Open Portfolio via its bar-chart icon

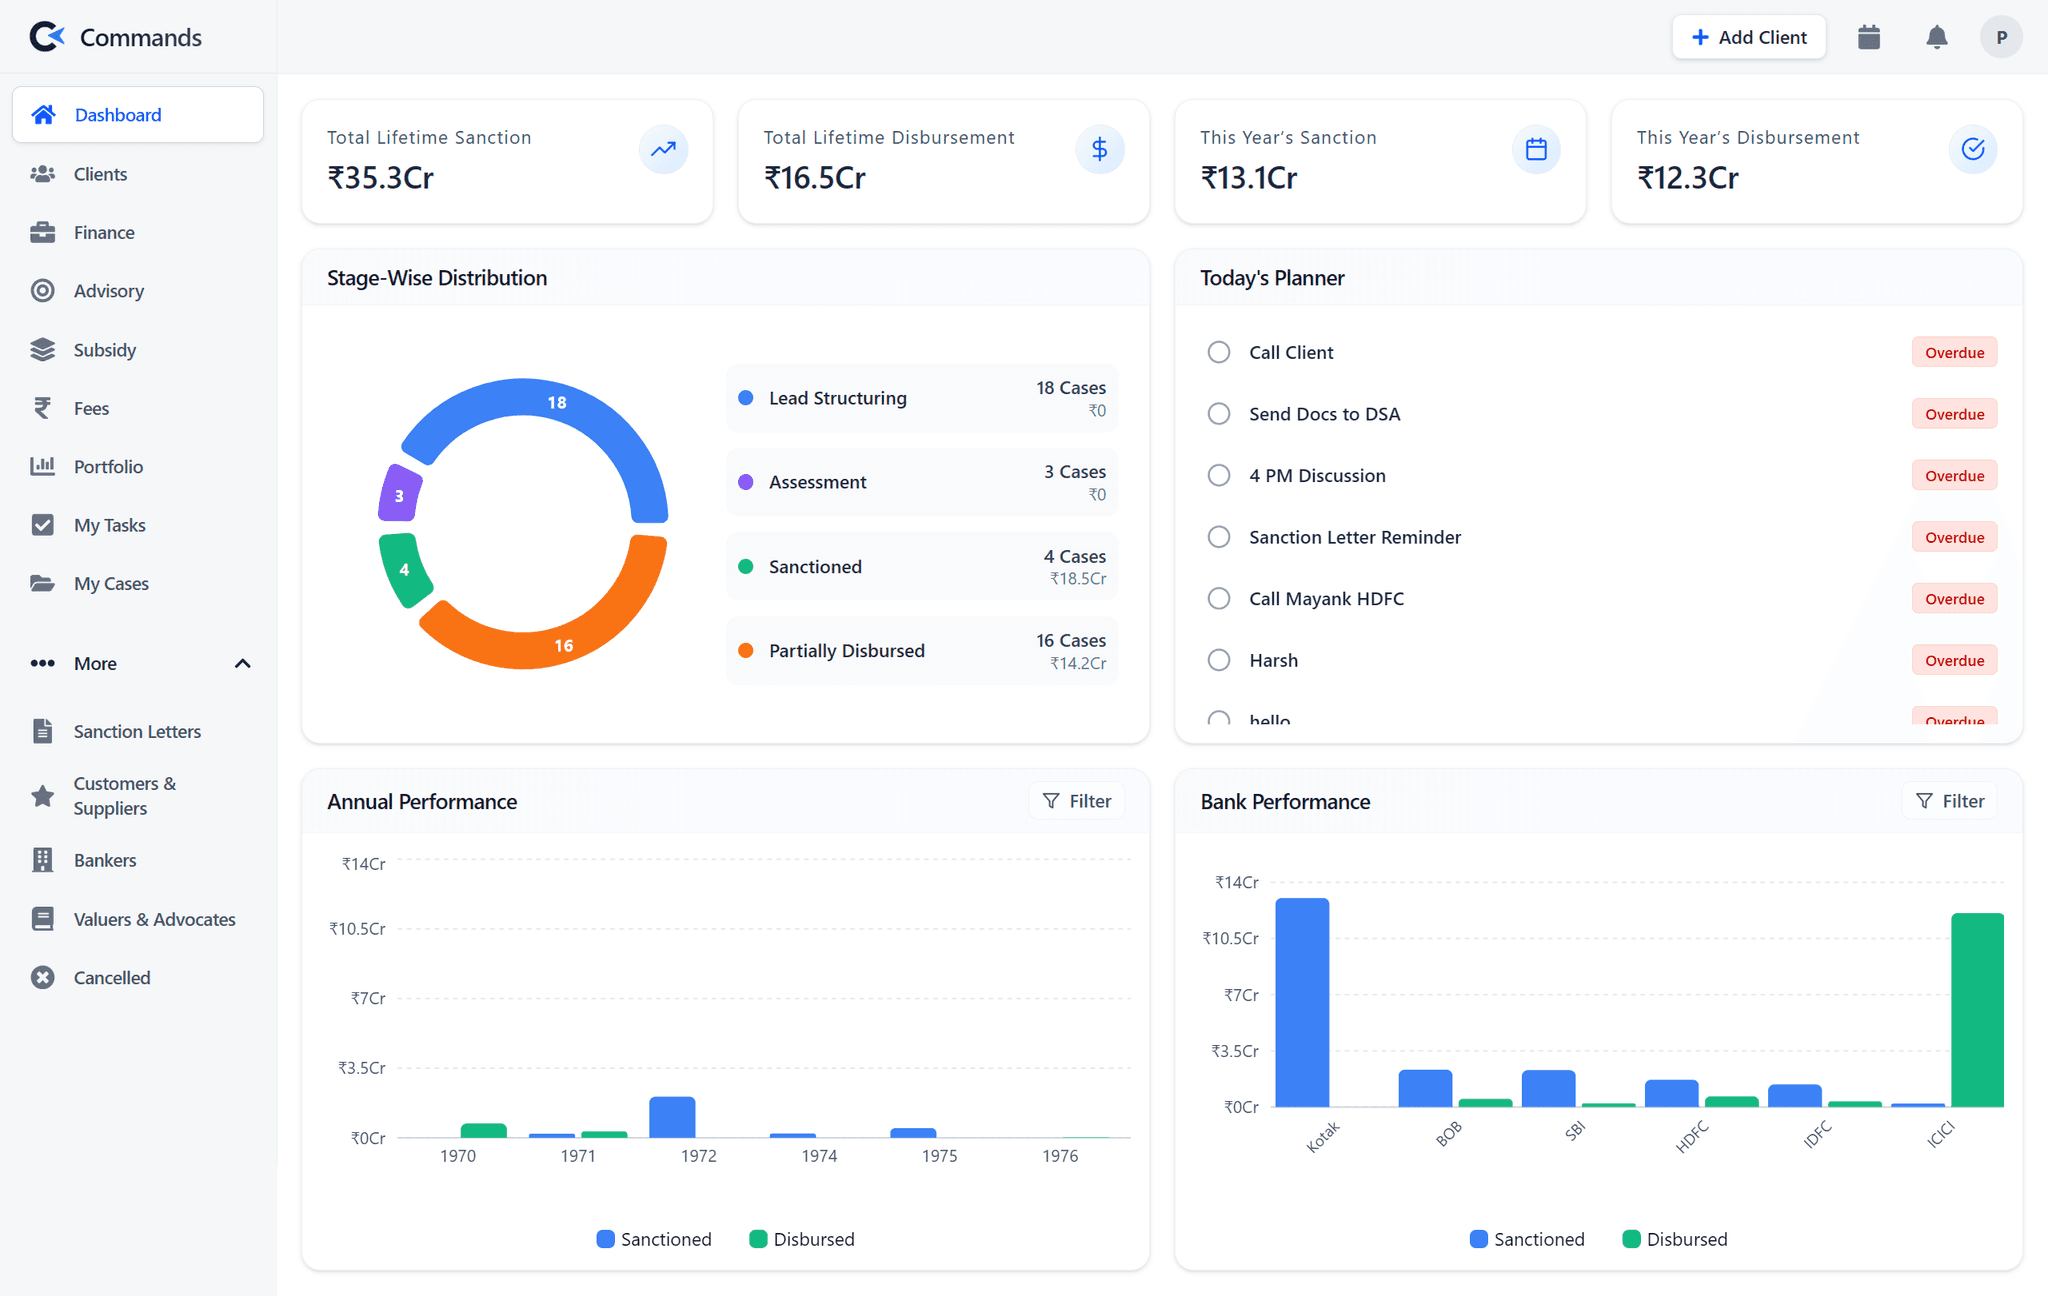click(x=42, y=466)
